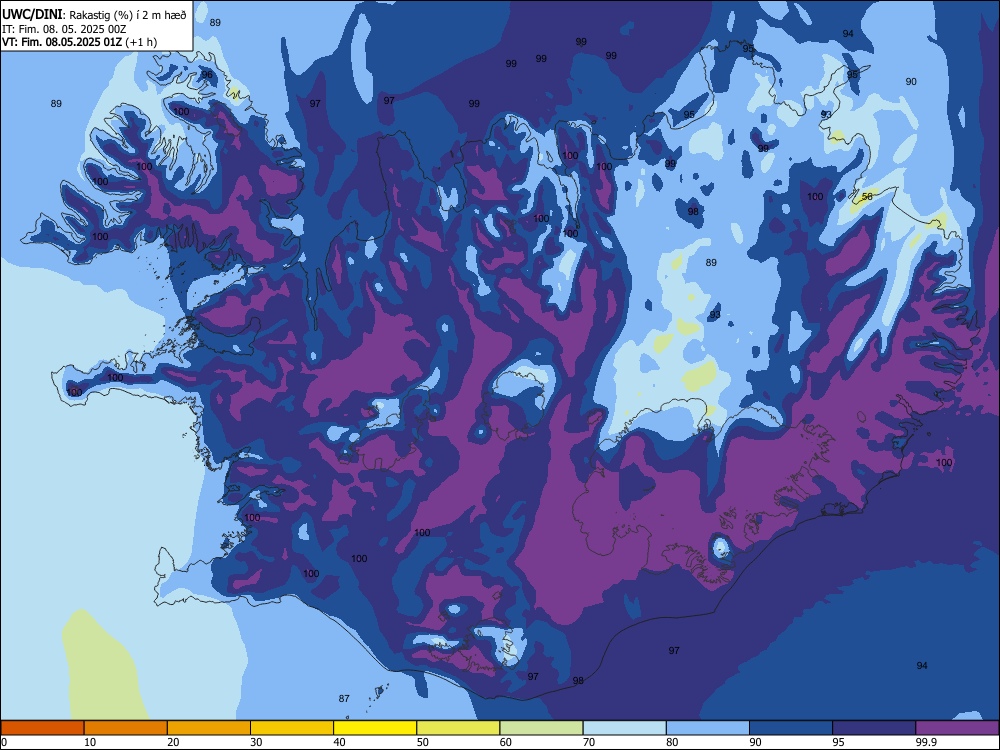Viewport: 1000px width, 750px height.
Task: Click the legend tick label '70'
Action: [589, 742]
